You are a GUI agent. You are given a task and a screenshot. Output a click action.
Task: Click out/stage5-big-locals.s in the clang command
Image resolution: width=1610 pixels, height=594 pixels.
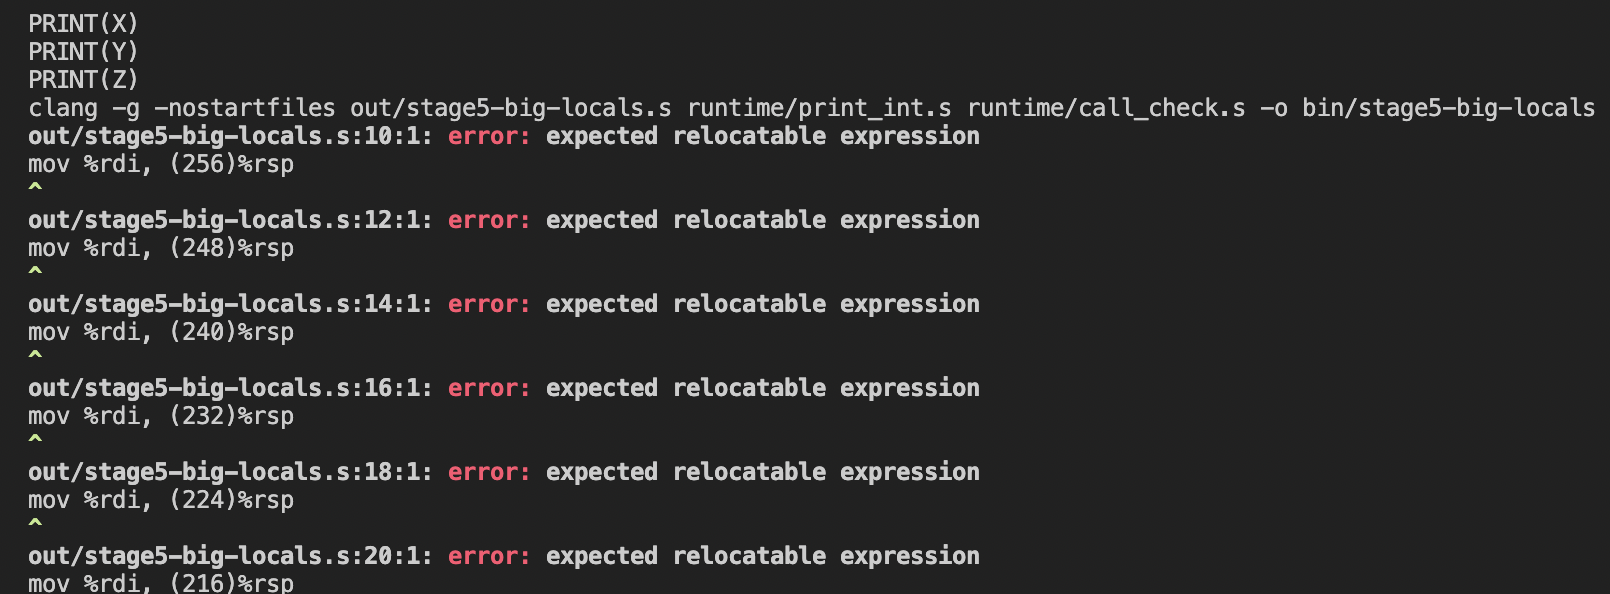[510, 108]
